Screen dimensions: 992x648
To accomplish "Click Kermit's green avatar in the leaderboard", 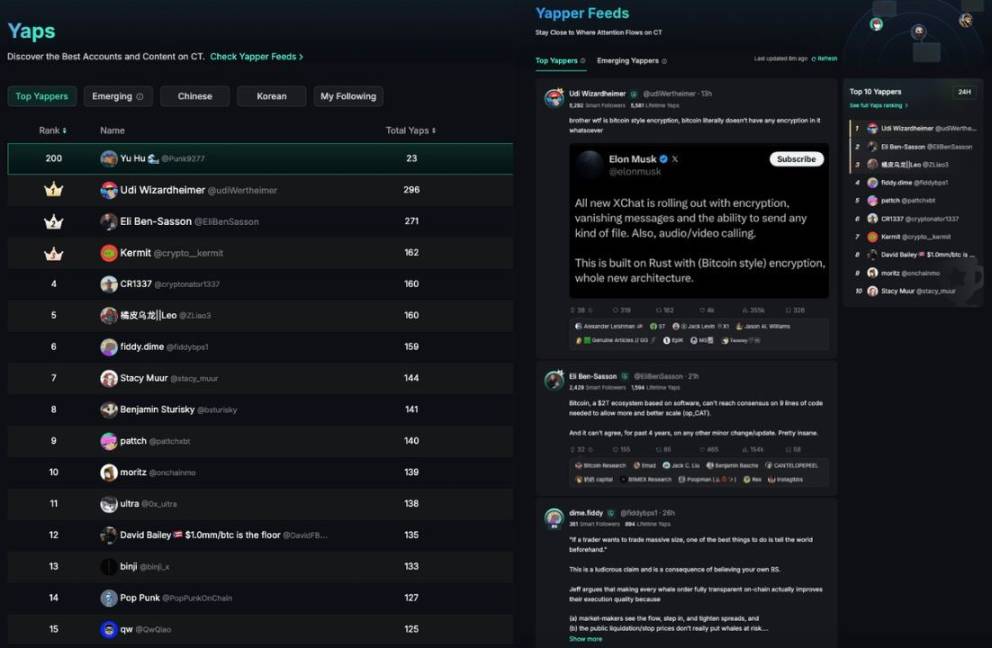I will tap(109, 253).
